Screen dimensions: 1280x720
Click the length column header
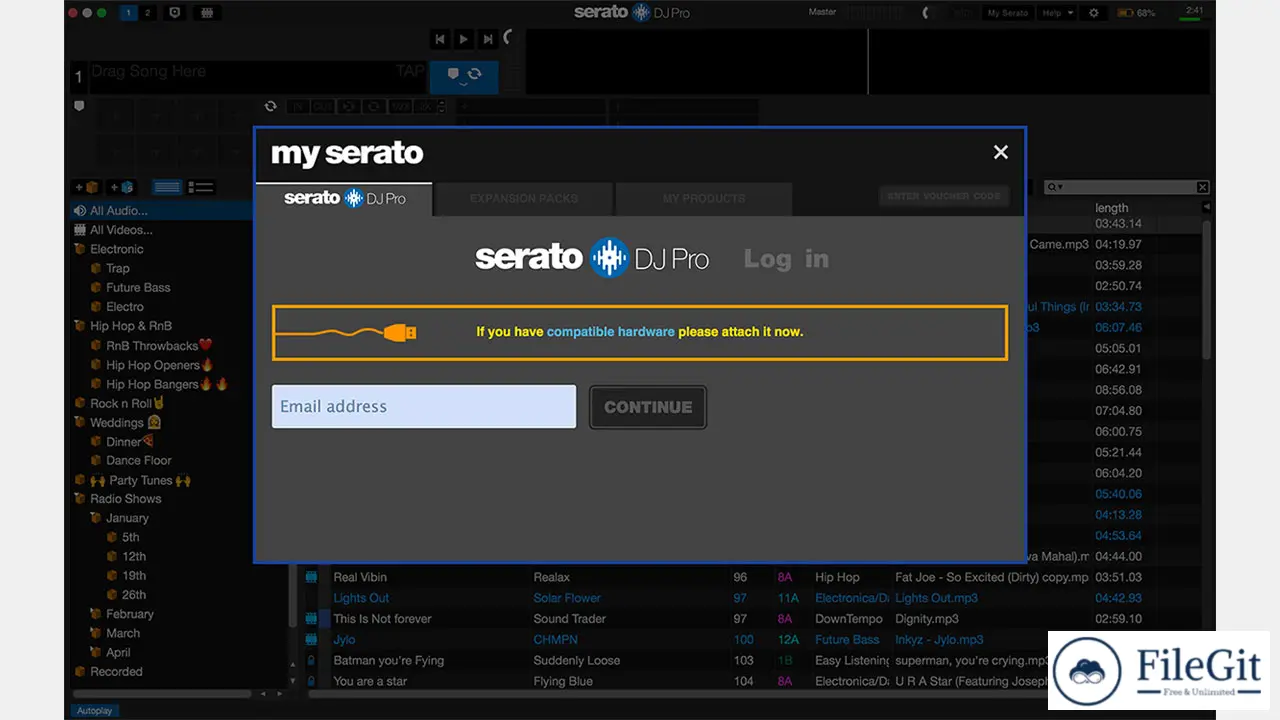[1112, 208]
